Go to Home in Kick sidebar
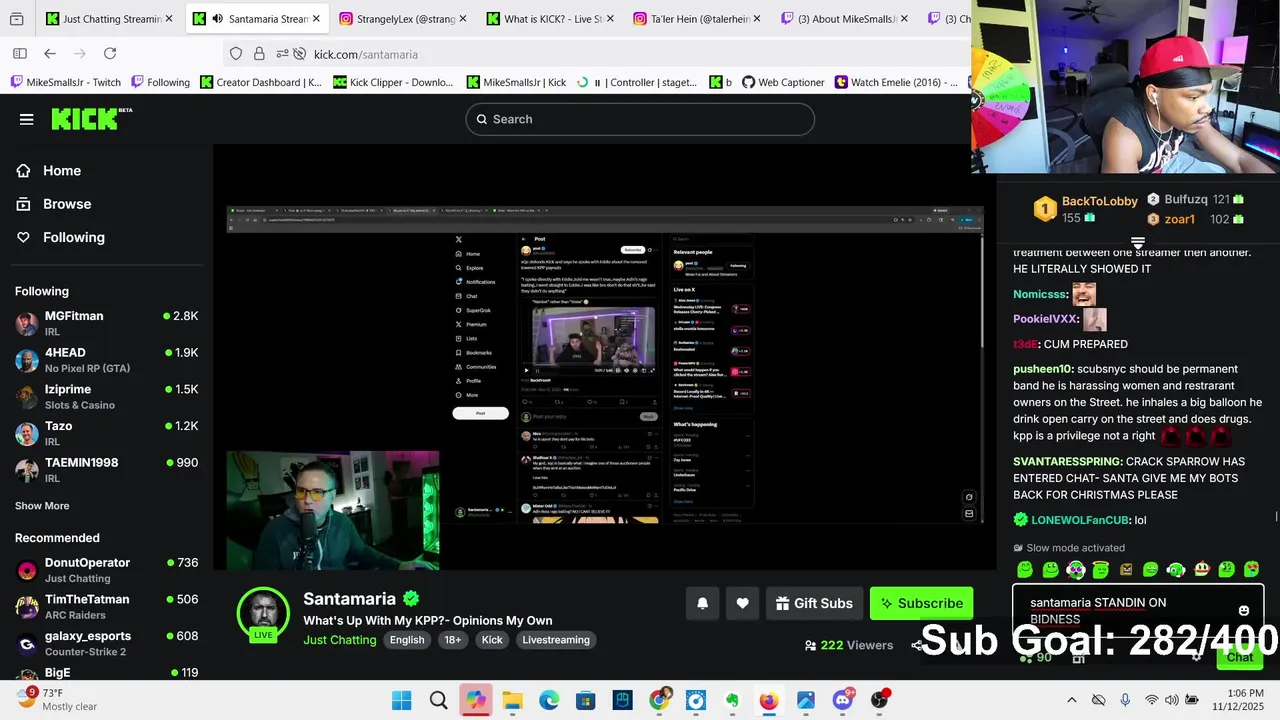Image resolution: width=1280 pixels, height=720 pixels. click(49, 171)
